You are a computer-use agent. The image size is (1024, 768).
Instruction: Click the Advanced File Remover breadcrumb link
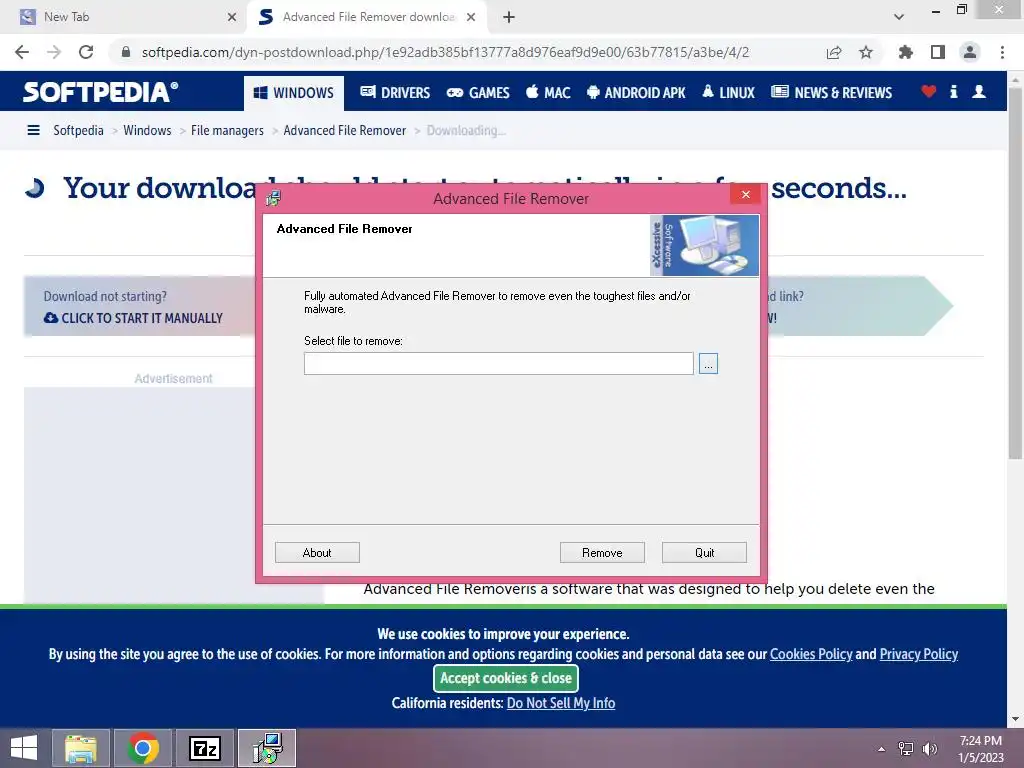[344, 130]
